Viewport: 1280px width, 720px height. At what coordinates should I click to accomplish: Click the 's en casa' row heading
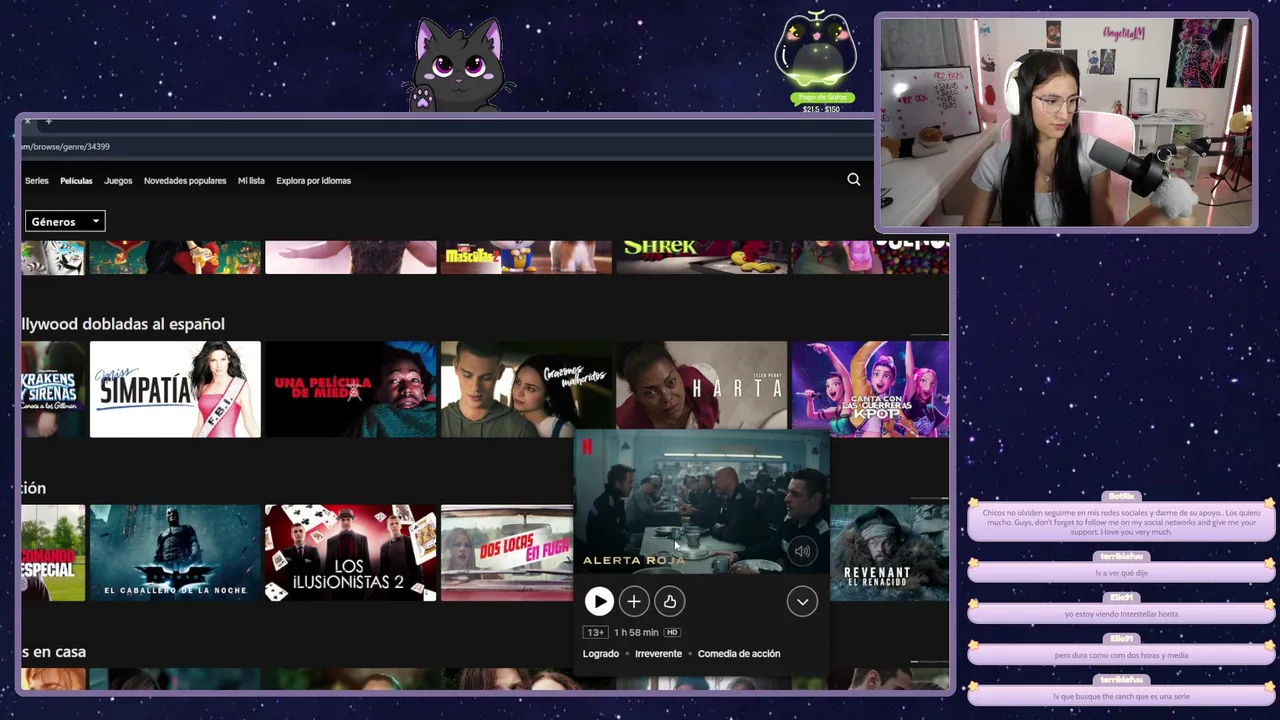coord(54,652)
